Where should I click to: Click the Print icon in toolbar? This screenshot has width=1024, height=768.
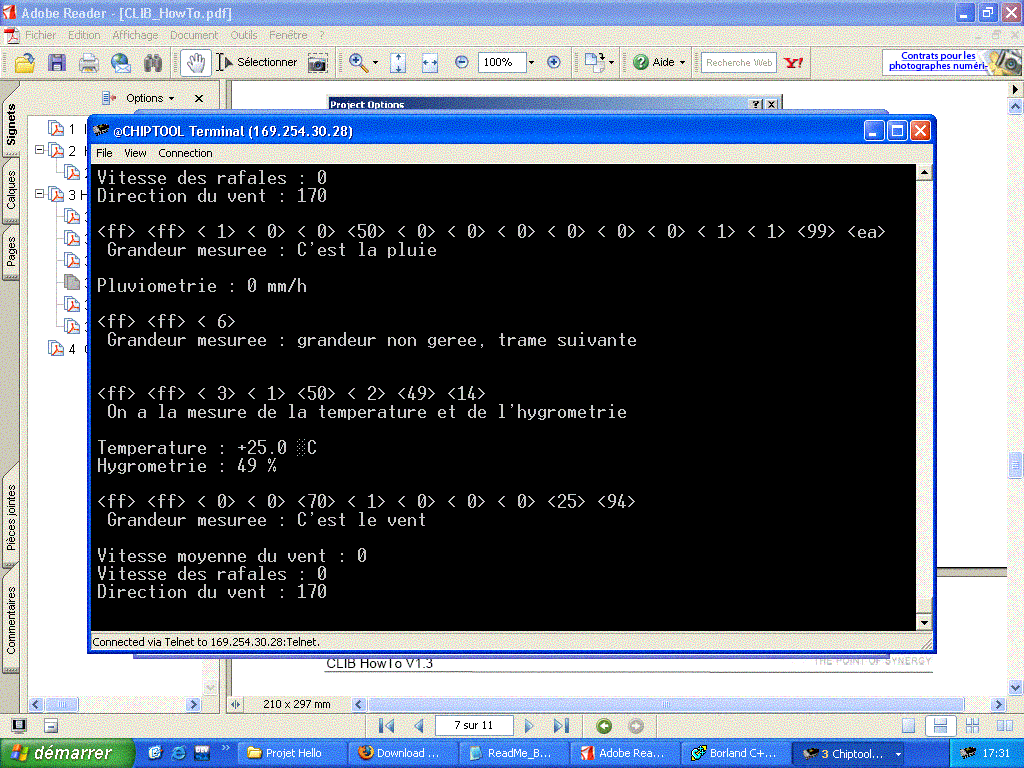89,63
